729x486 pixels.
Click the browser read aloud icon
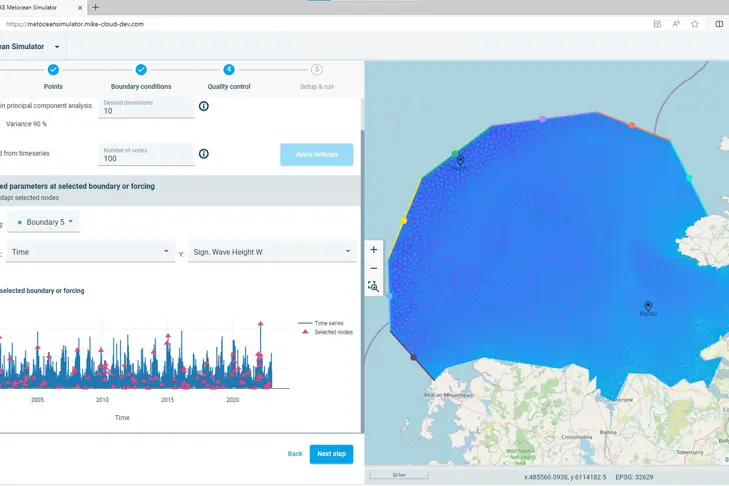(676, 24)
